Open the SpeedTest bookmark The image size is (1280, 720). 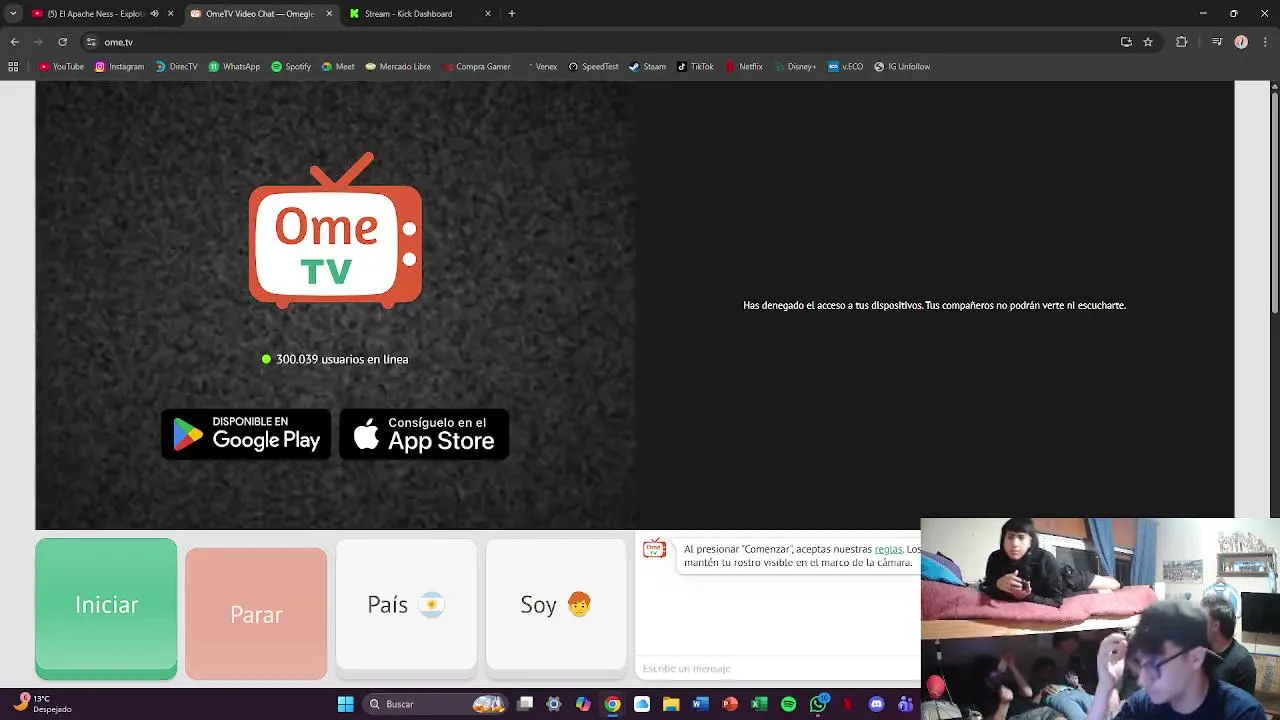coord(593,67)
